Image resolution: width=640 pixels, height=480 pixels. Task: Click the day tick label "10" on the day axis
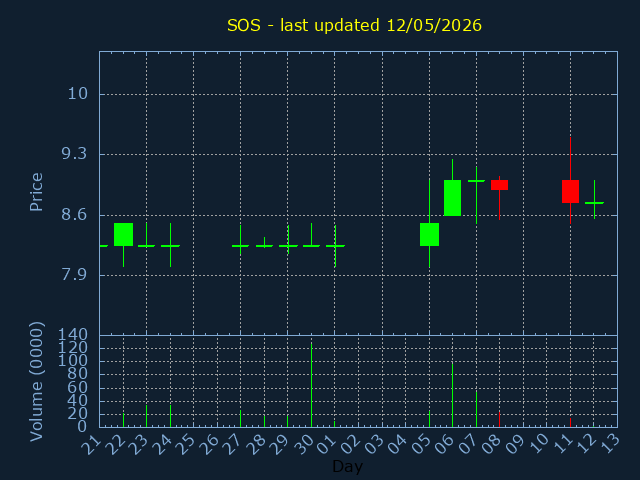[539, 444]
